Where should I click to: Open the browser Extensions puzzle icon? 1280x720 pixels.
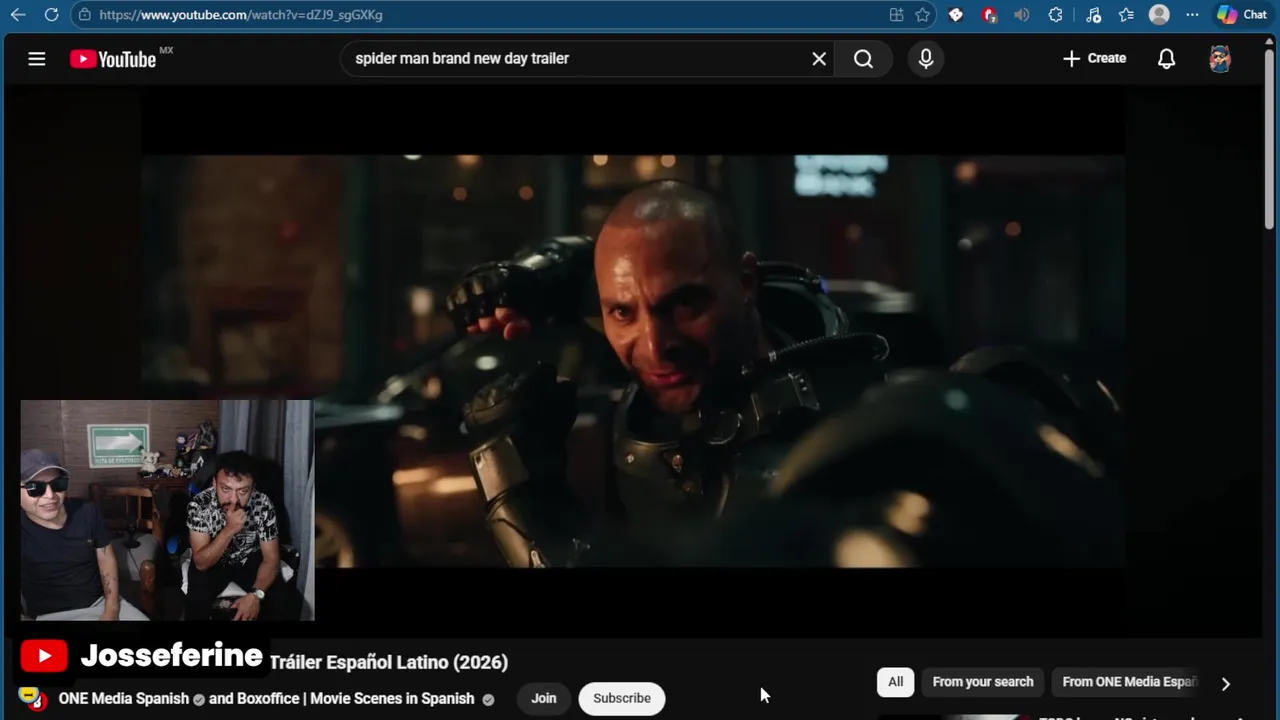tap(1055, 15)
